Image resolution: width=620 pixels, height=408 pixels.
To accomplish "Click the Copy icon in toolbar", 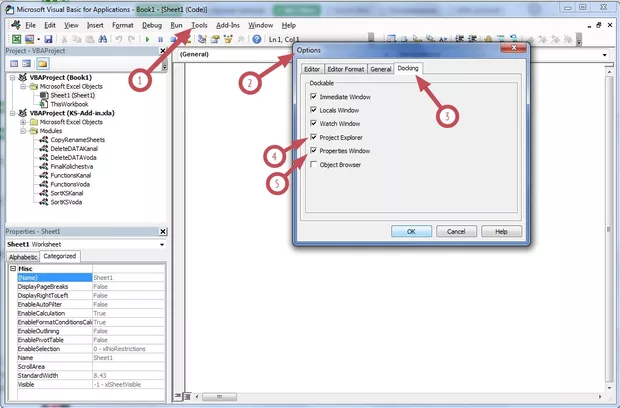I will (x=77, y=39).
